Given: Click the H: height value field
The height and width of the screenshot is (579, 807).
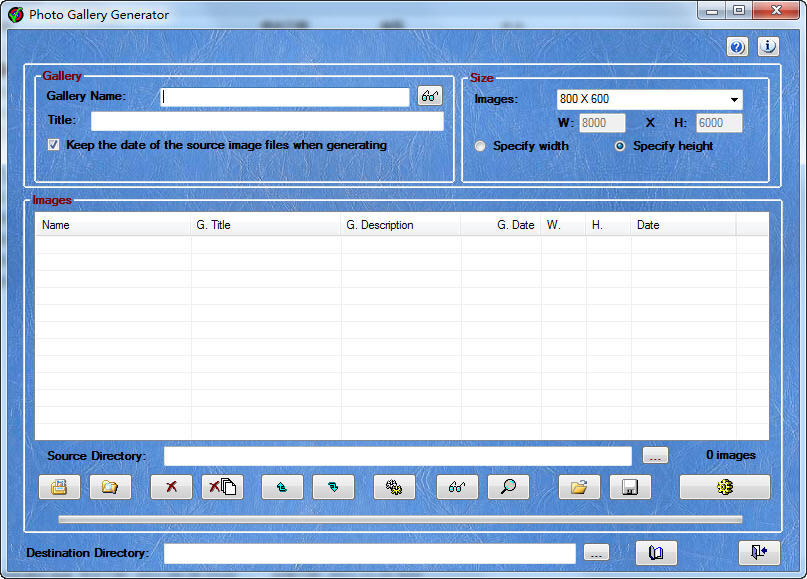Looking at the screenshot, I should pos(719,123).
